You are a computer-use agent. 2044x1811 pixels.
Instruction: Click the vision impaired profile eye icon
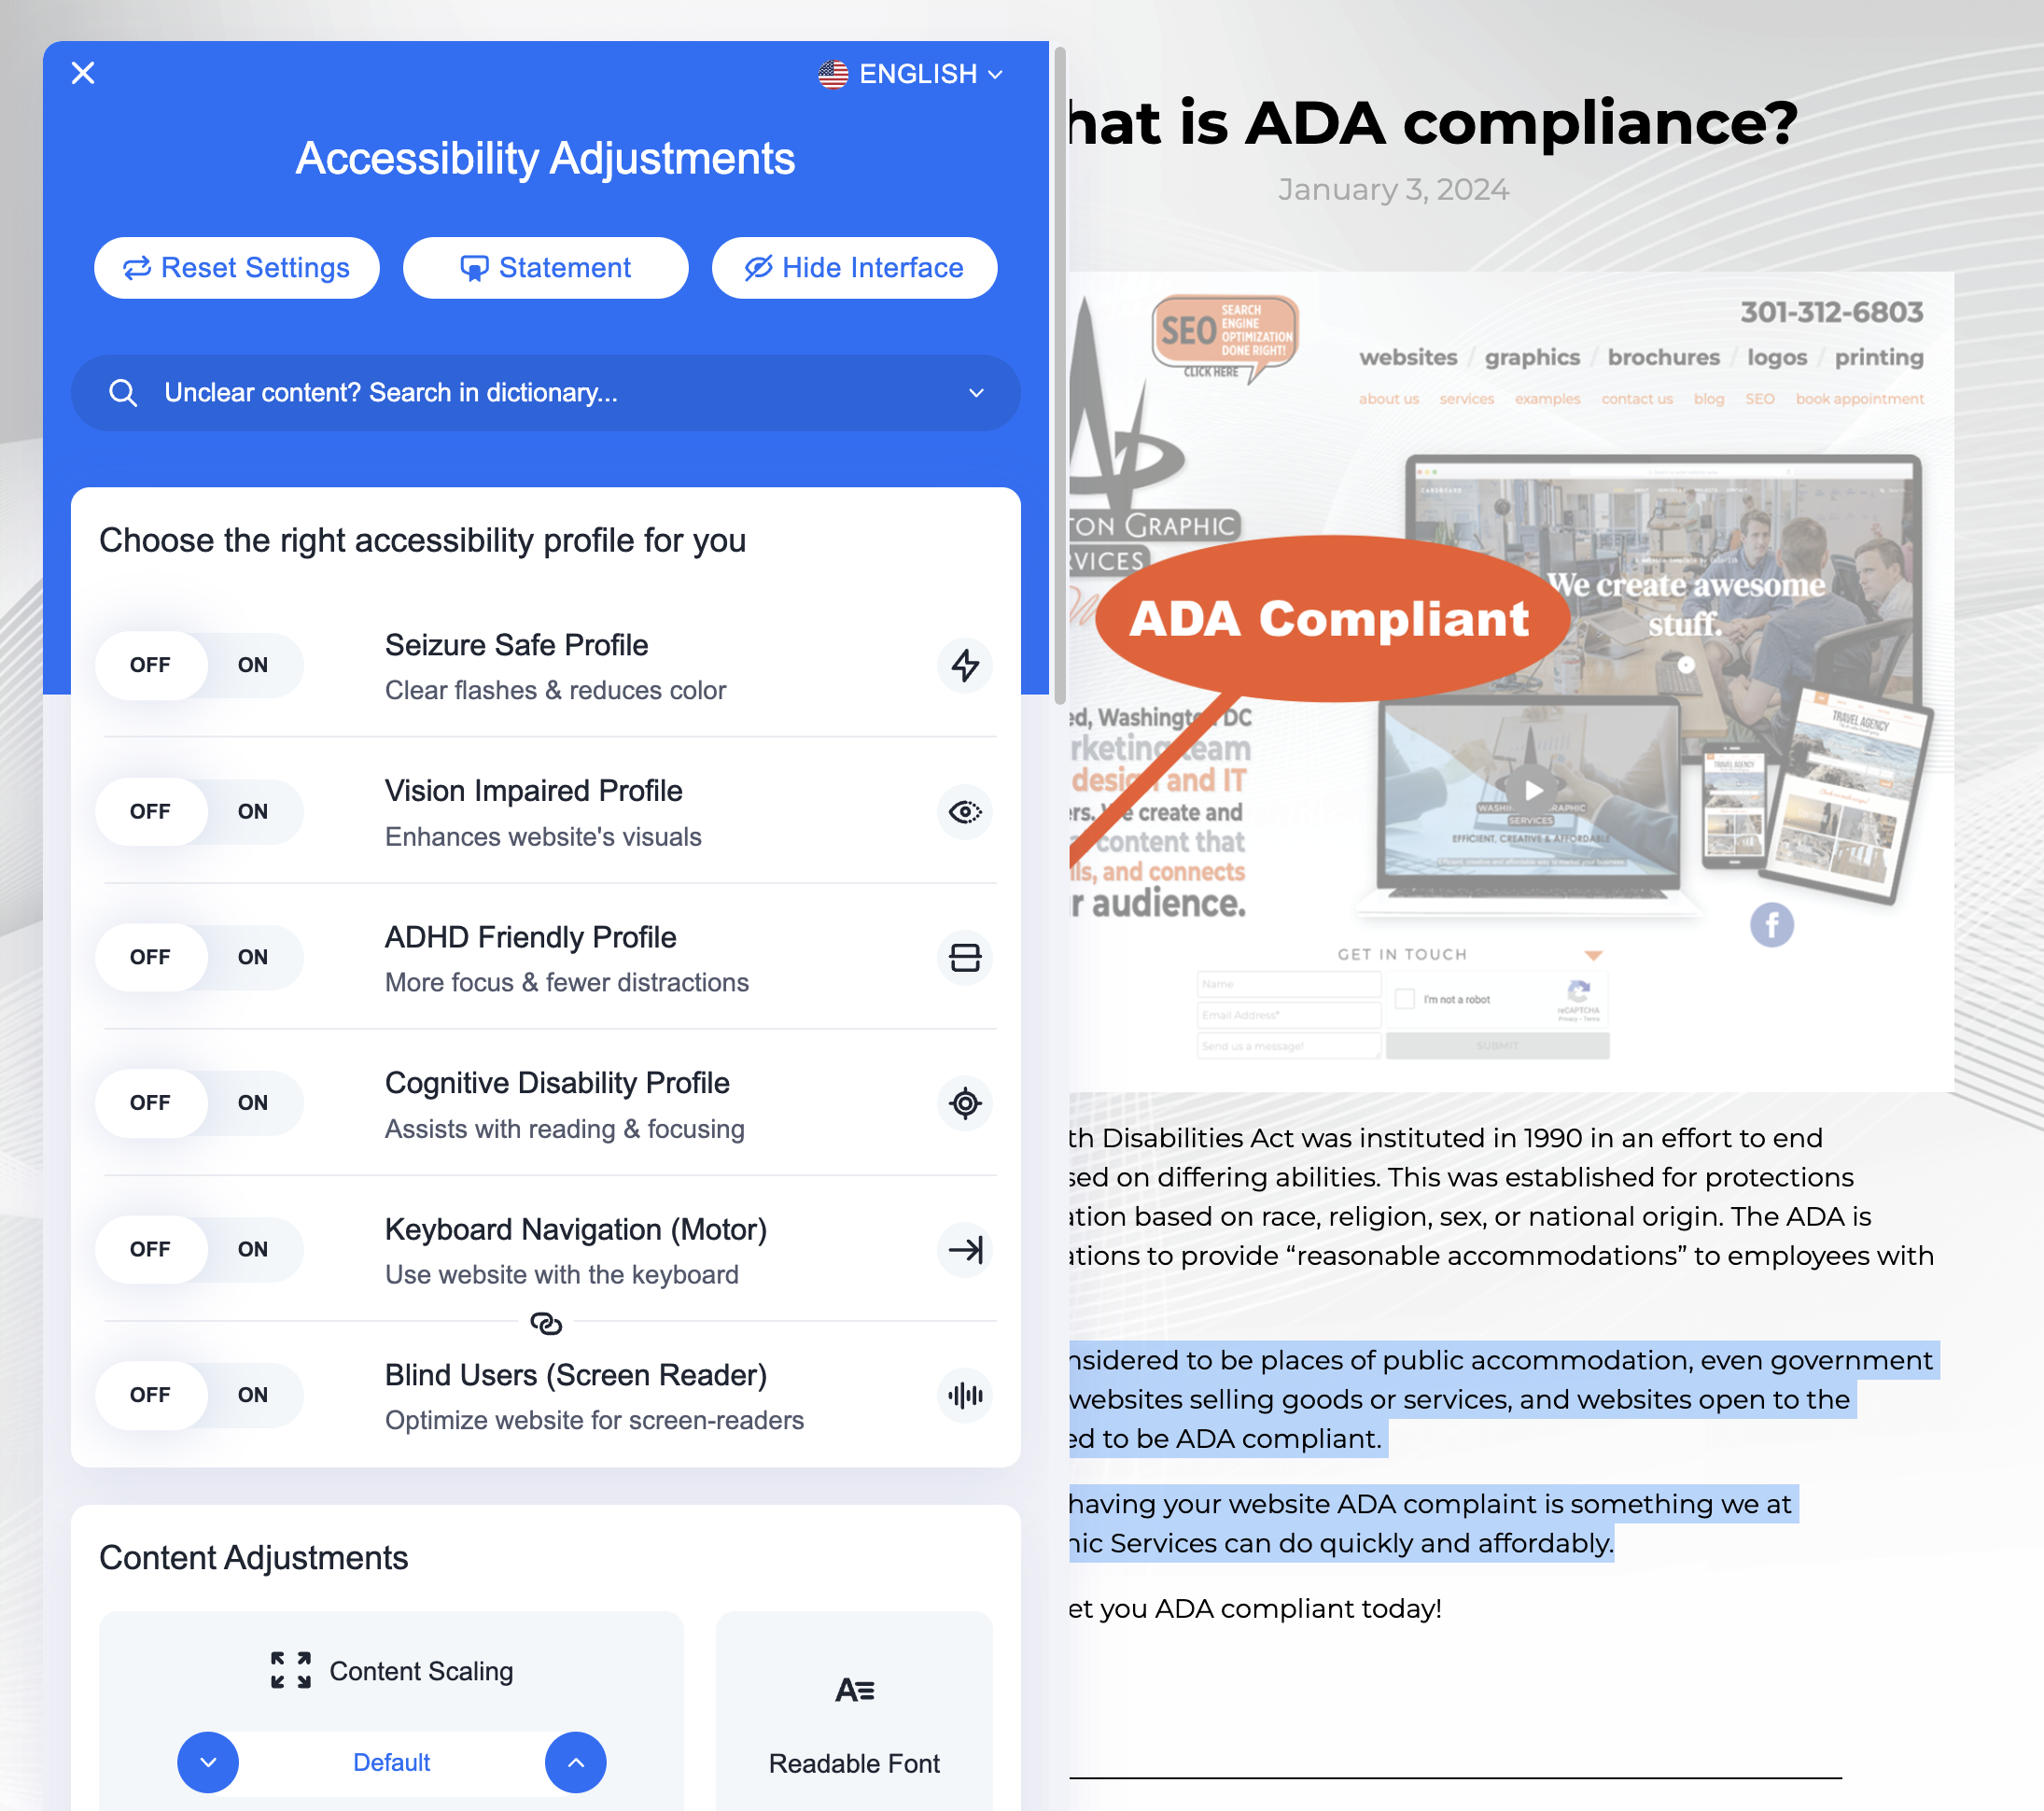[962, 811]
